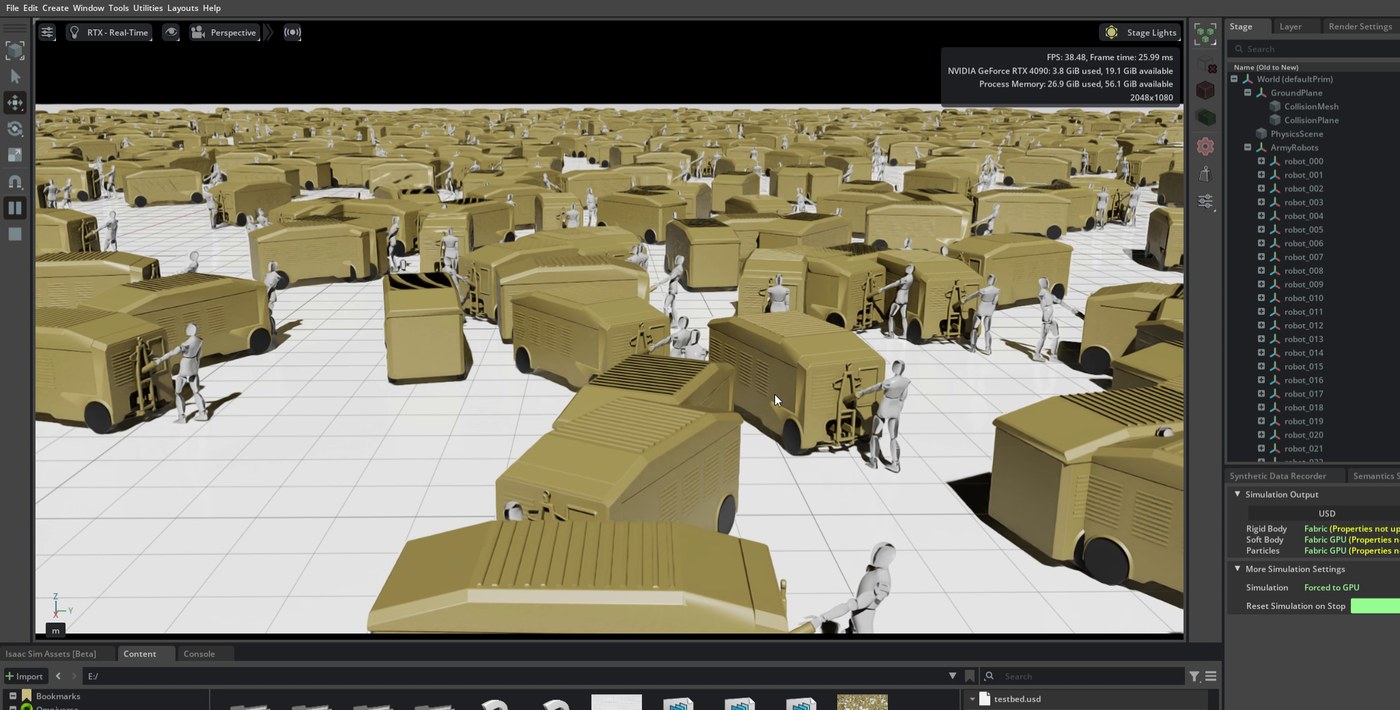Collapse the GroundPlane node
The image size is (1400, 710).
pyautogui.click(x=1248, y=93)
